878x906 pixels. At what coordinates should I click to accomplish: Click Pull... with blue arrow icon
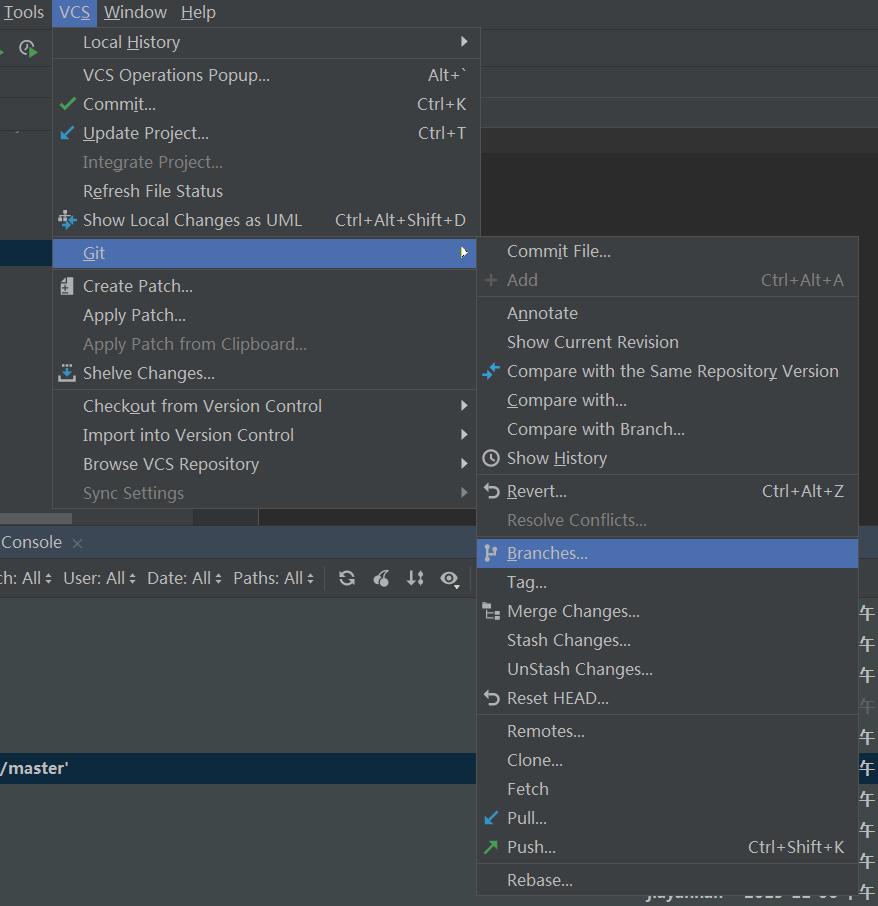click(x=526, y=818)
